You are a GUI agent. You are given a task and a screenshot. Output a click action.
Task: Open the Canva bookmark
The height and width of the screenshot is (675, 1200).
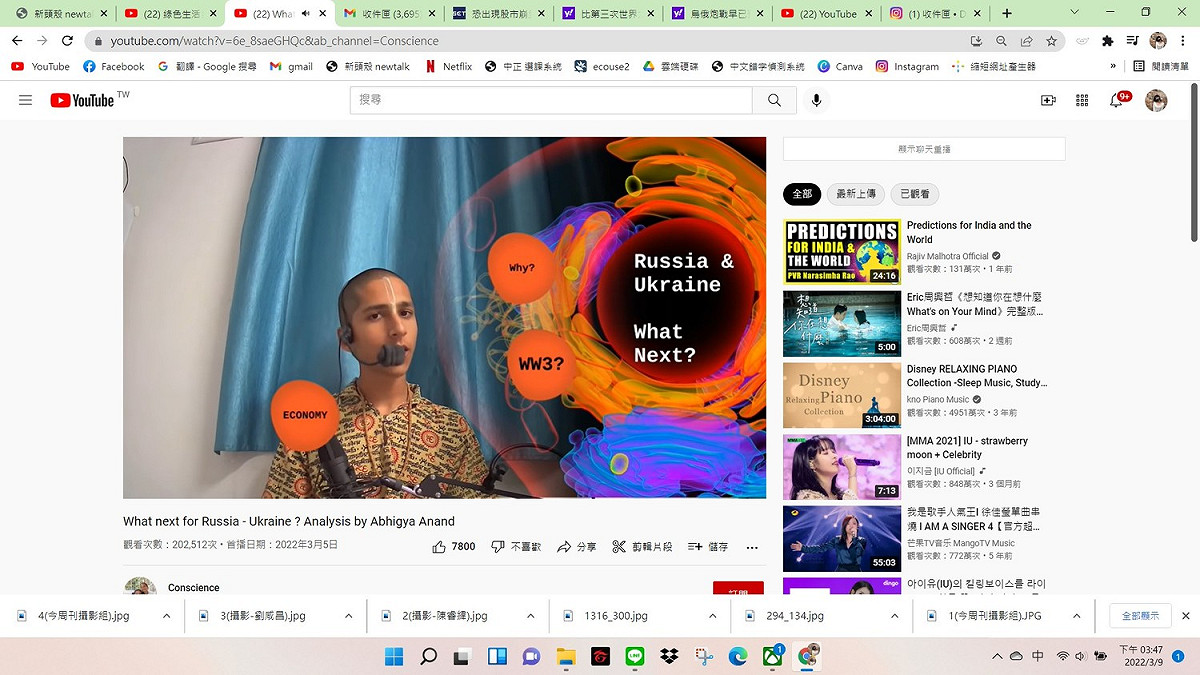840,66
